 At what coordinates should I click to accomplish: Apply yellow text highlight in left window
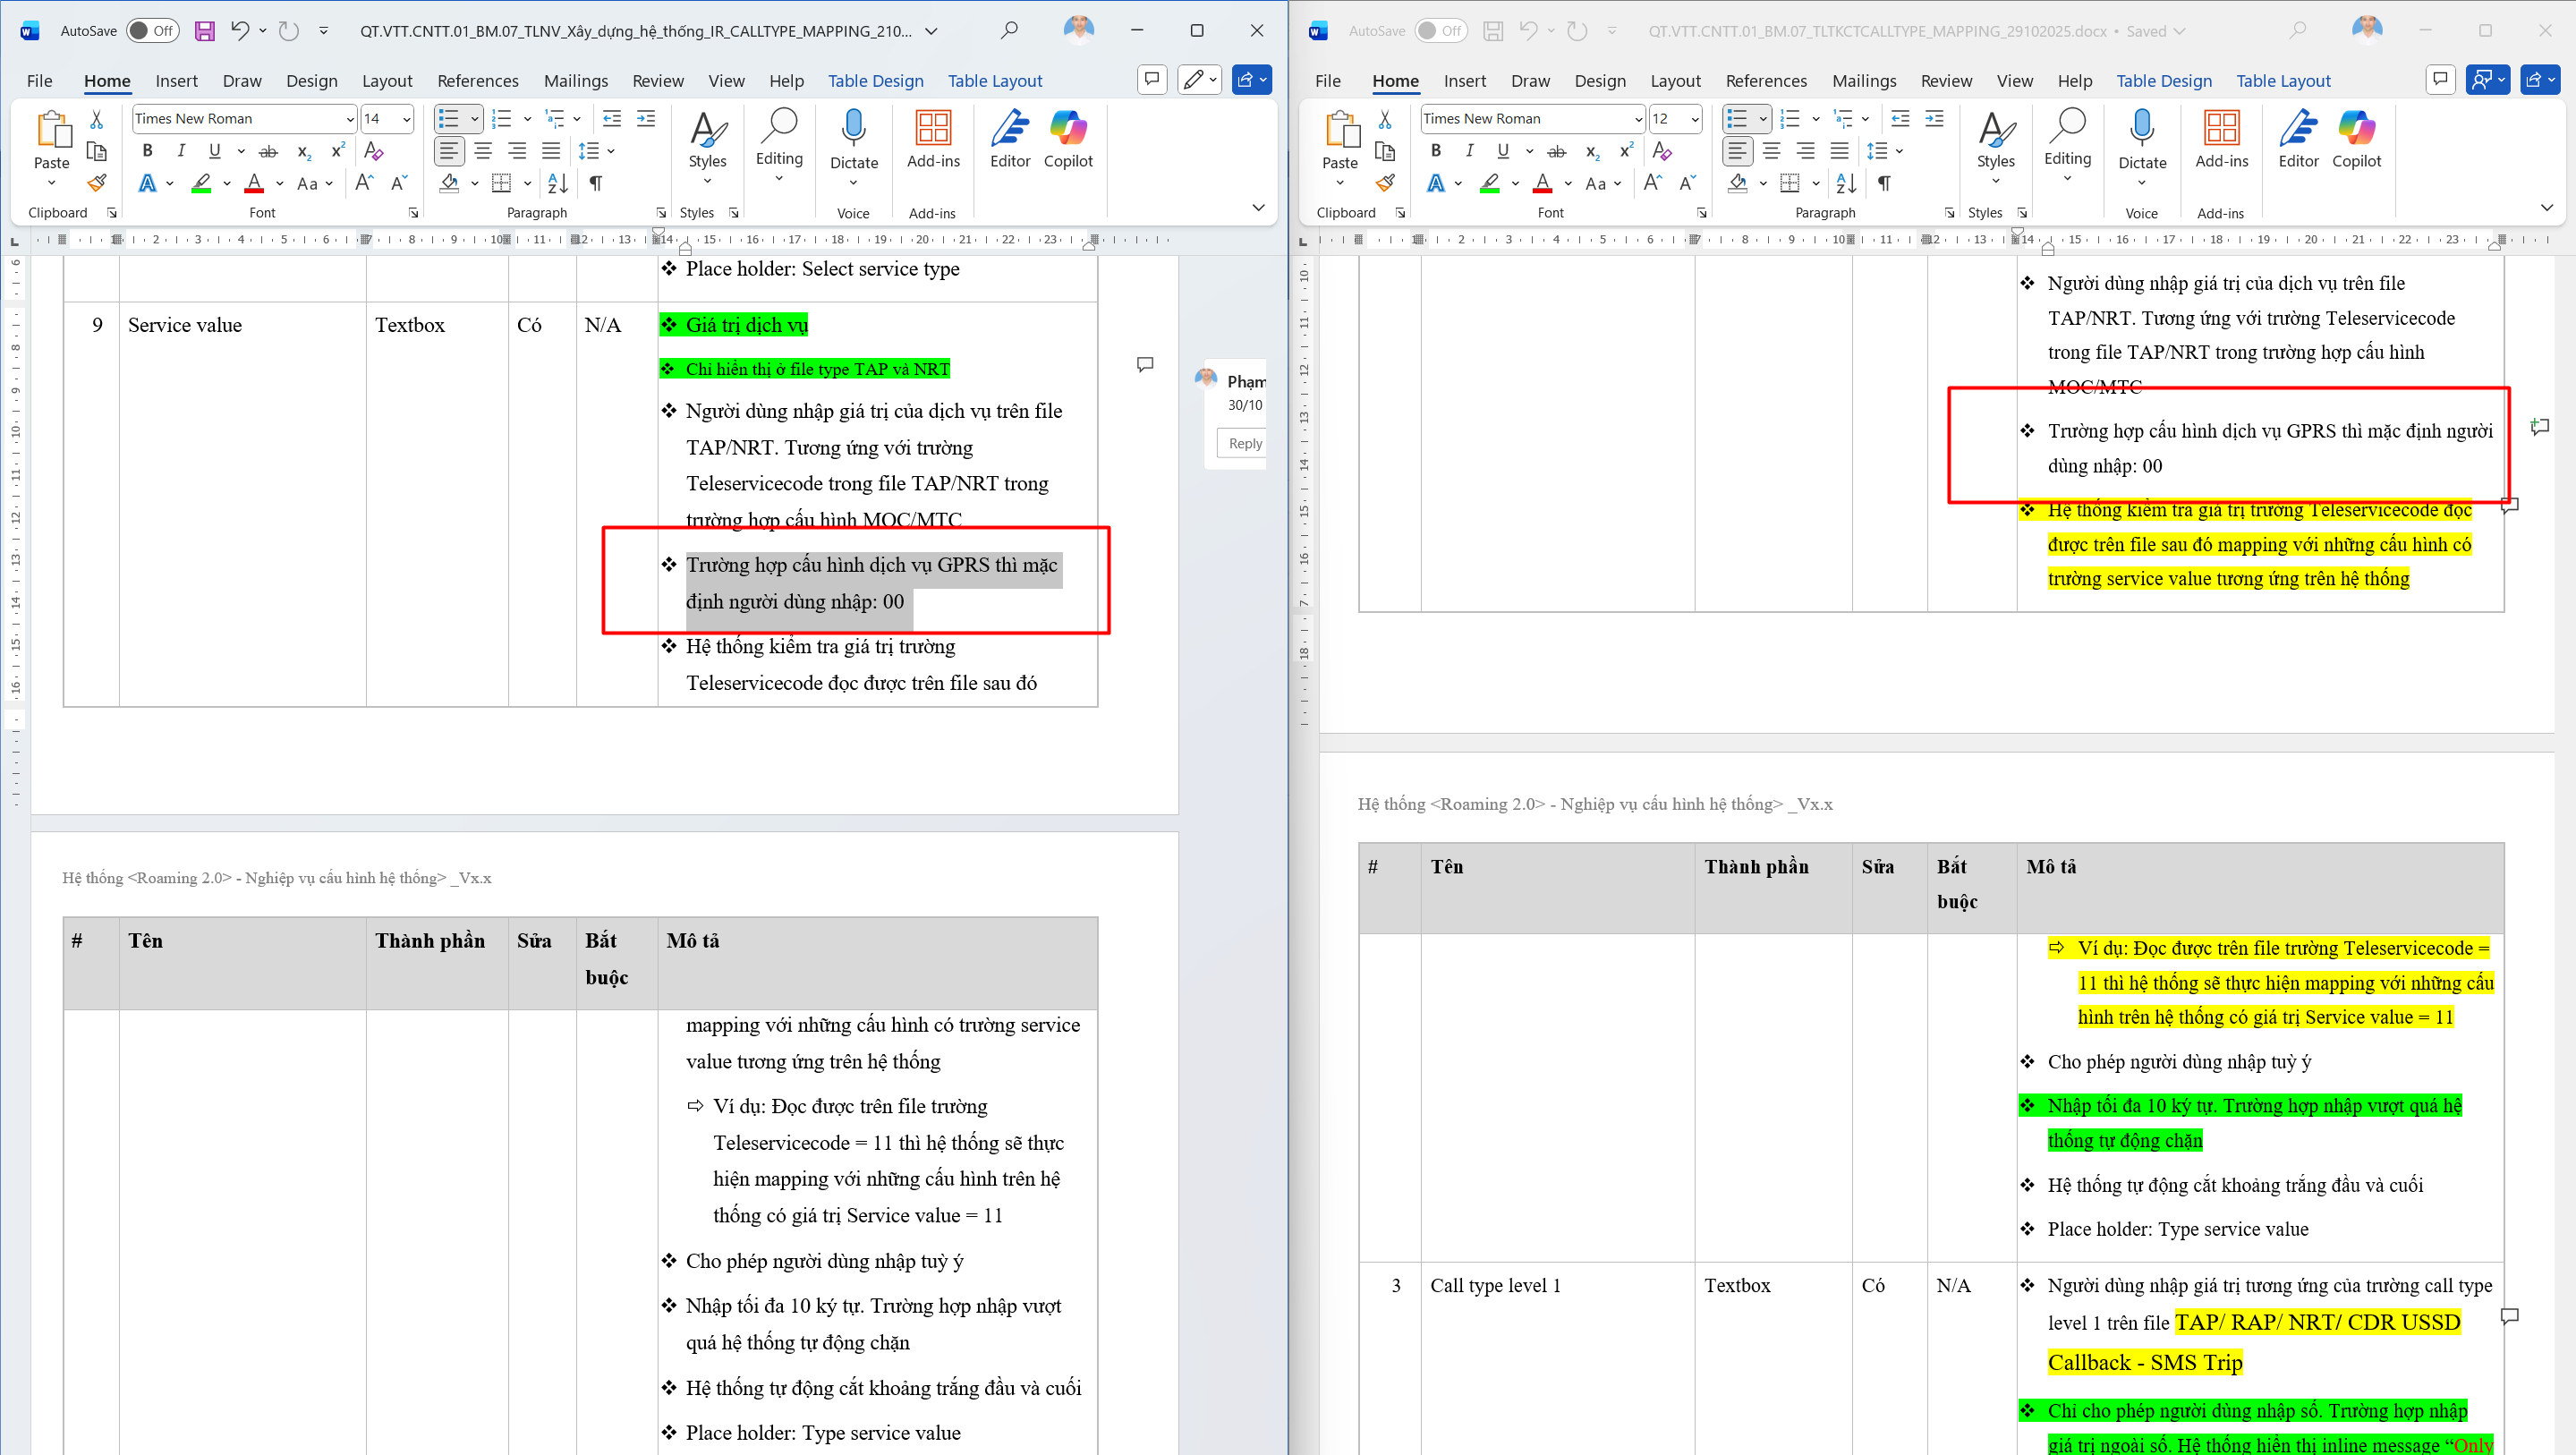click(201, 183)
